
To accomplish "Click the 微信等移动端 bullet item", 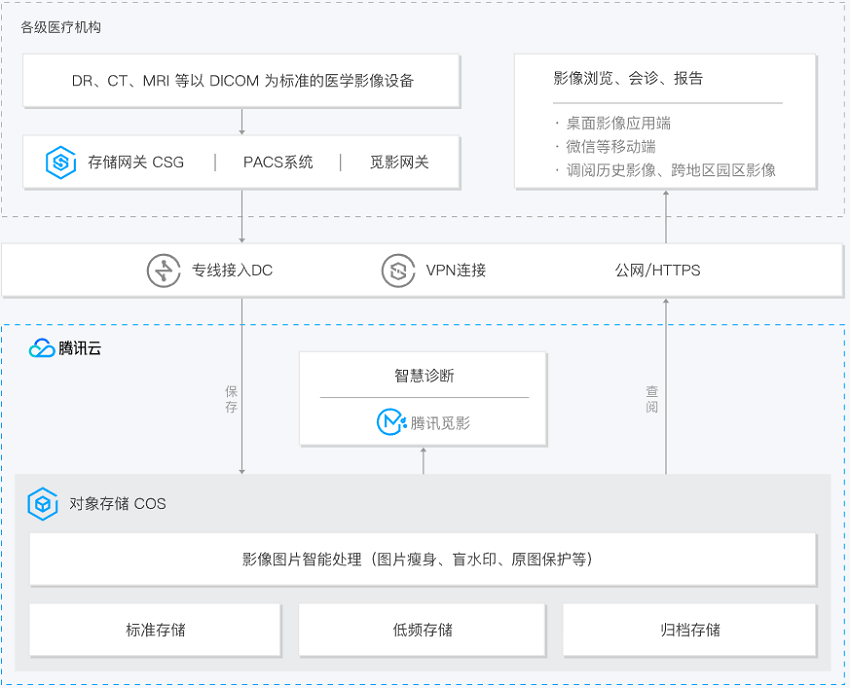I will (x=611, y=147).
